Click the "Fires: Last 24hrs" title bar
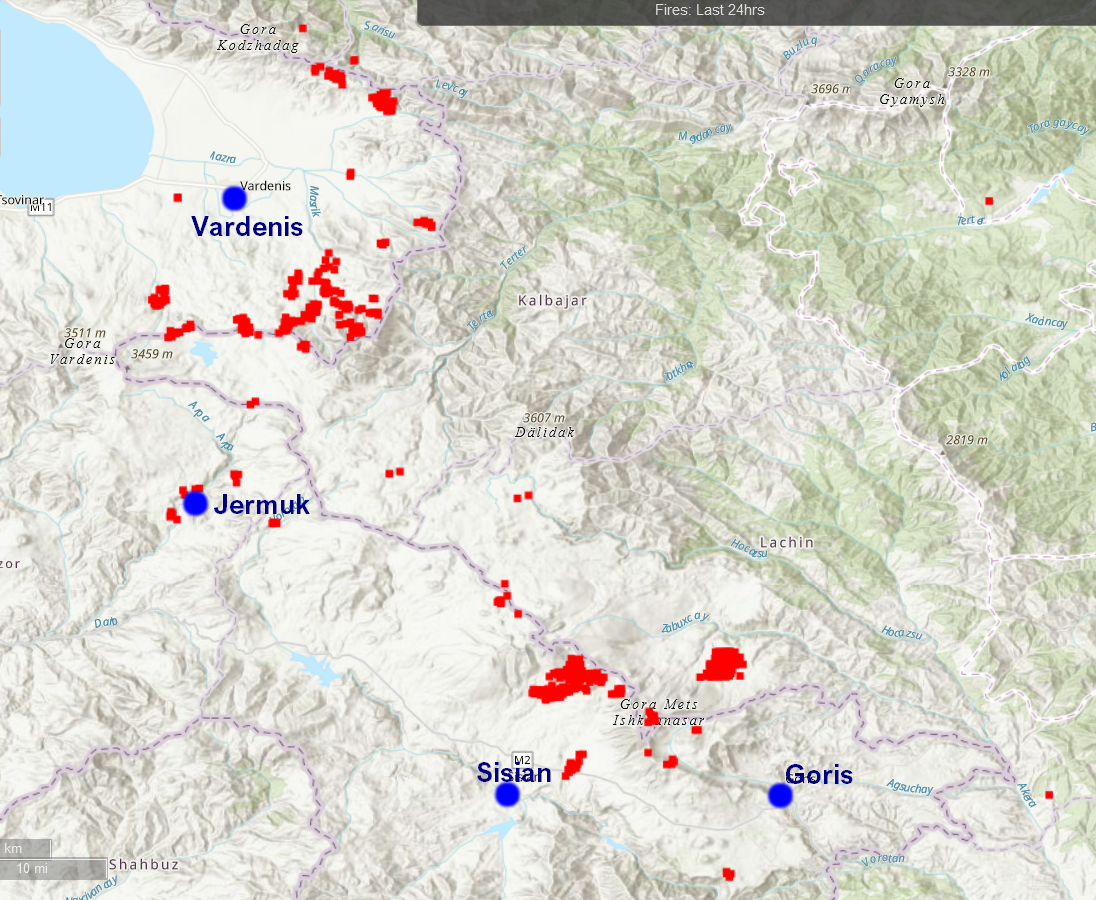This screenshot has height=900, width=1096. point(709,11)
